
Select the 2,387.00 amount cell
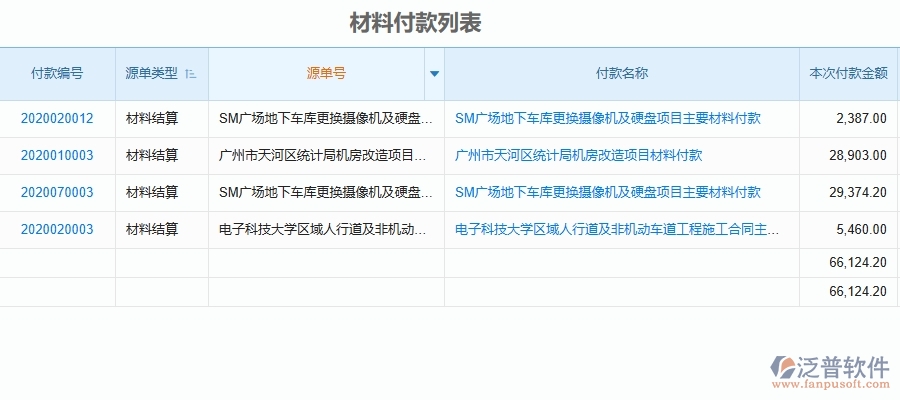coord(860,118)
